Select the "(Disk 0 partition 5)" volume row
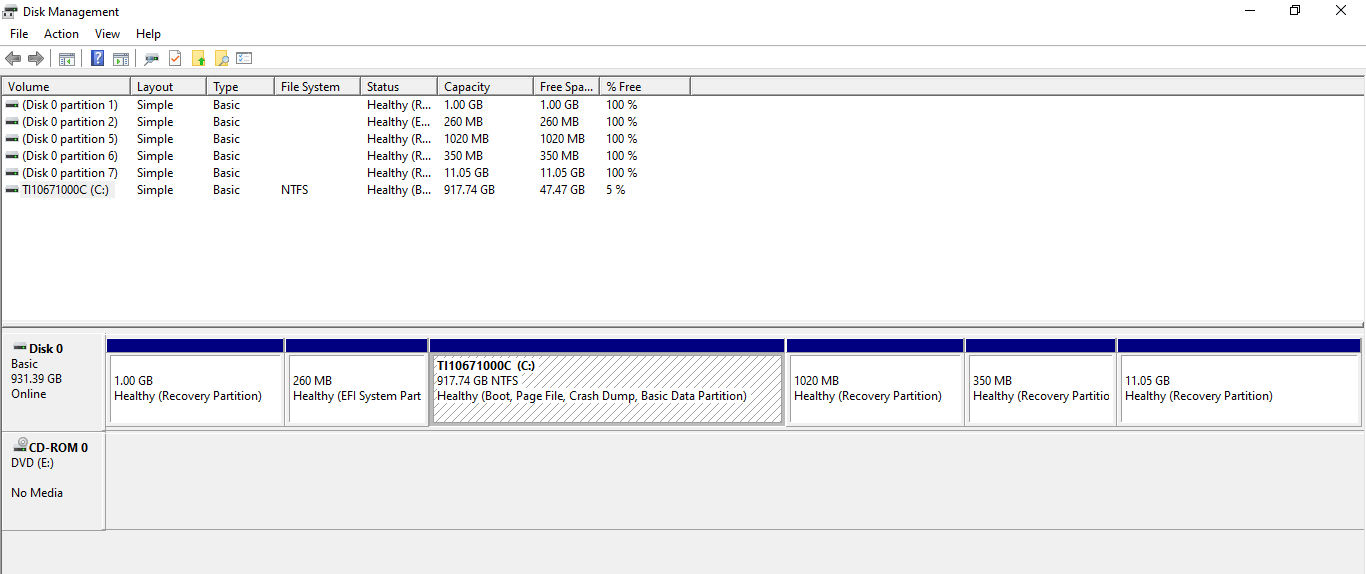 point(346,139)
